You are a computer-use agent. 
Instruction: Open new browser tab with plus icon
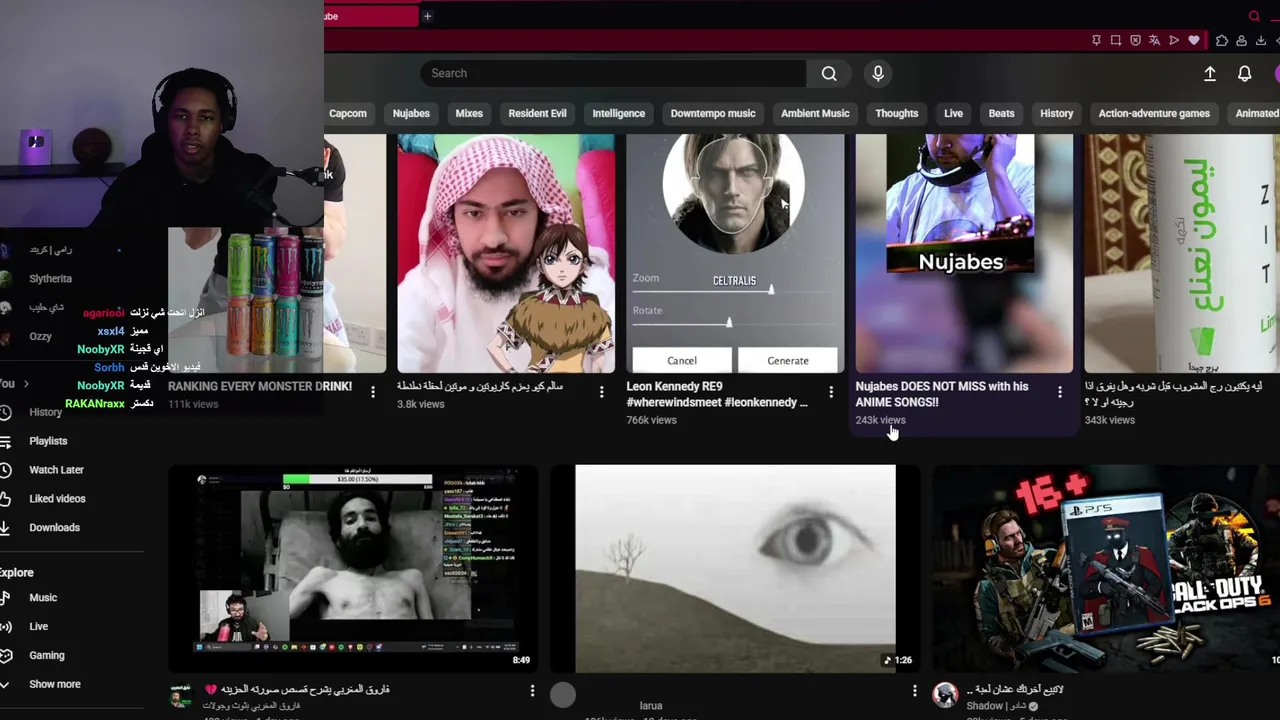(x=427, y=16)
